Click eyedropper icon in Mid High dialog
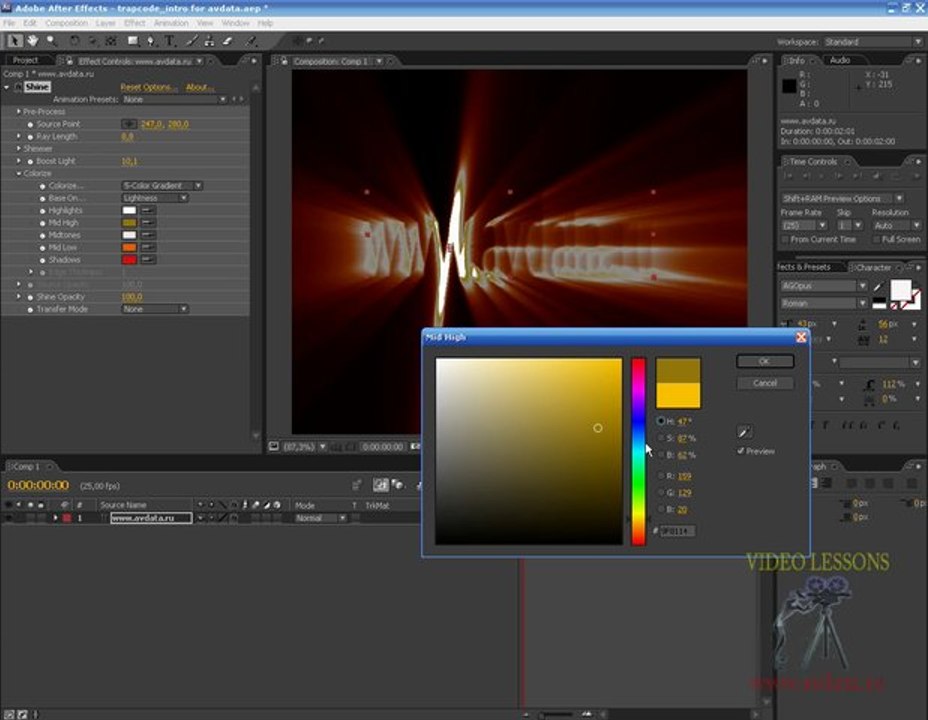 pos(745,432)
